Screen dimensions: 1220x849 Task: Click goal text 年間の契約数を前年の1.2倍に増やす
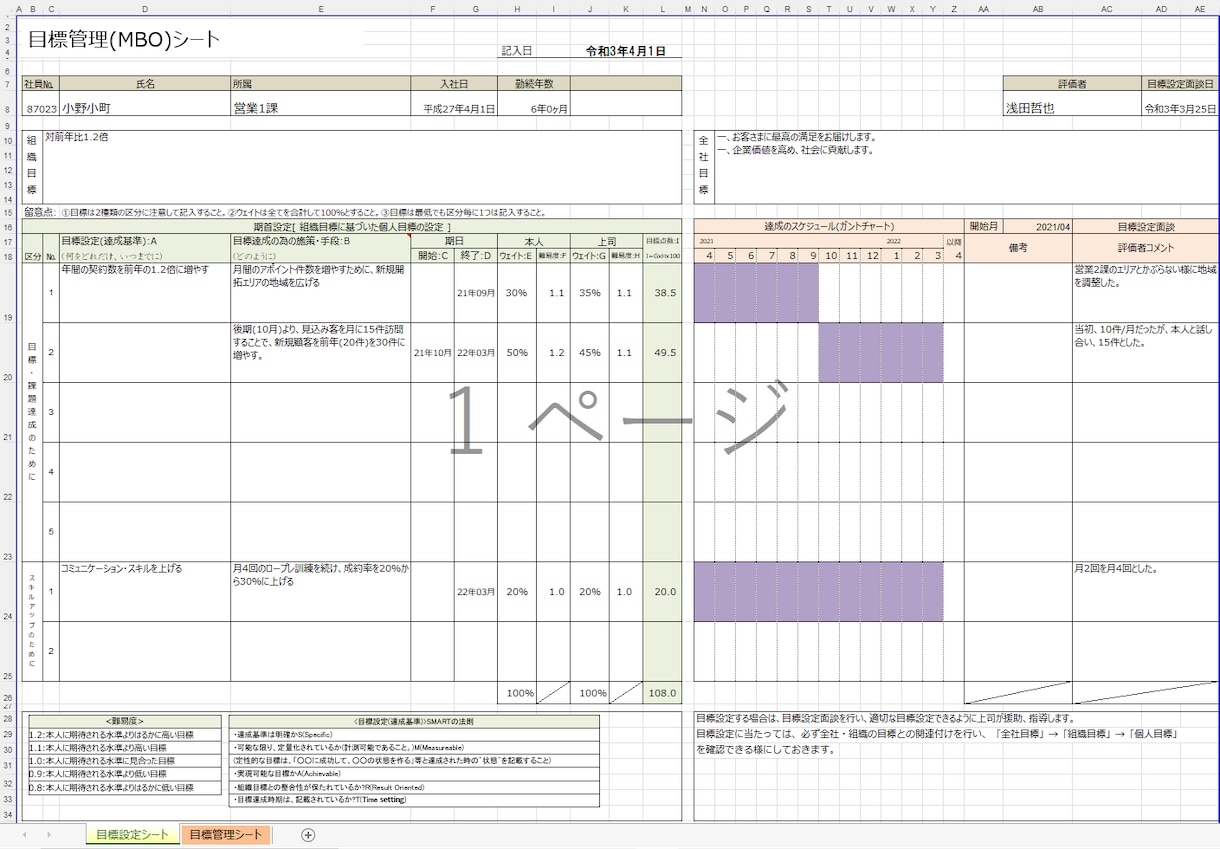tap(145, 293)
